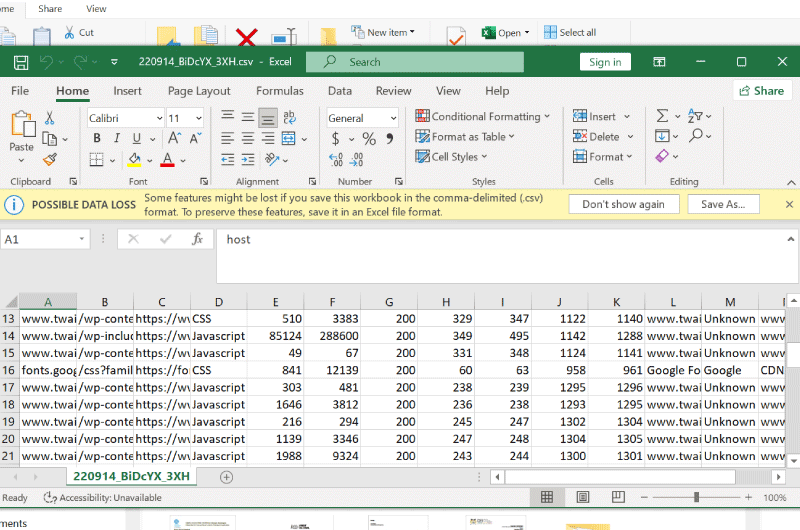This screenshot has width=800, height=530.
Task: Open the Data tab
Action: point(340,91)
